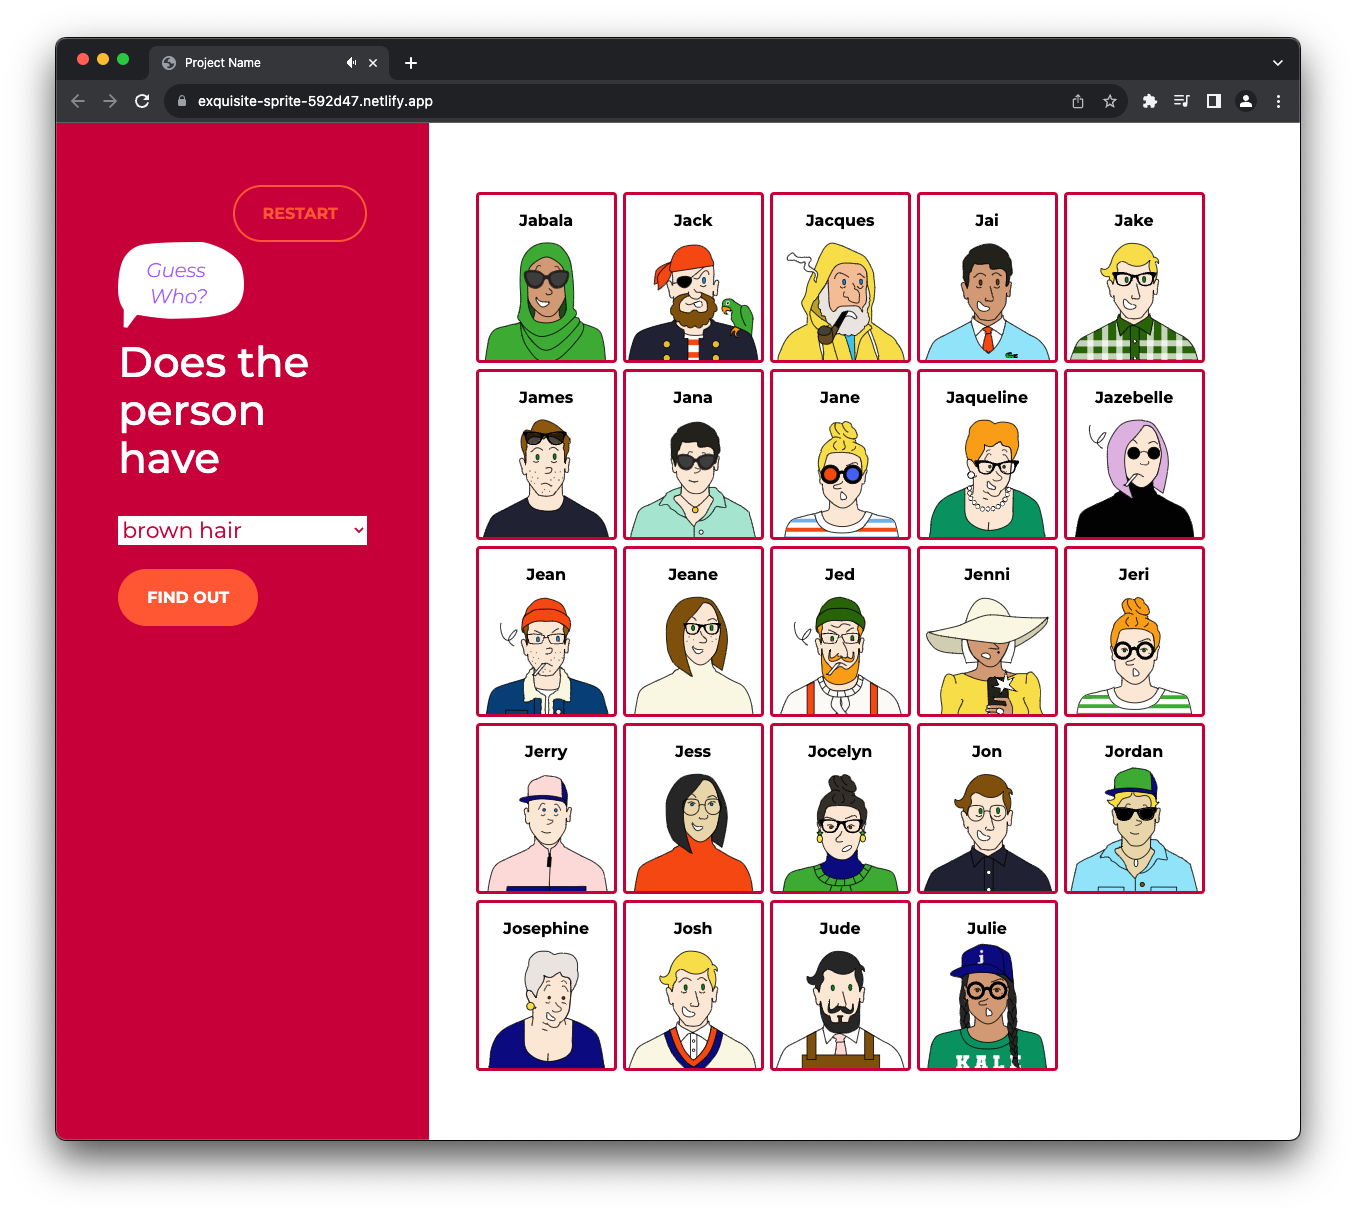Expand the brown hair dropdown

243,531
